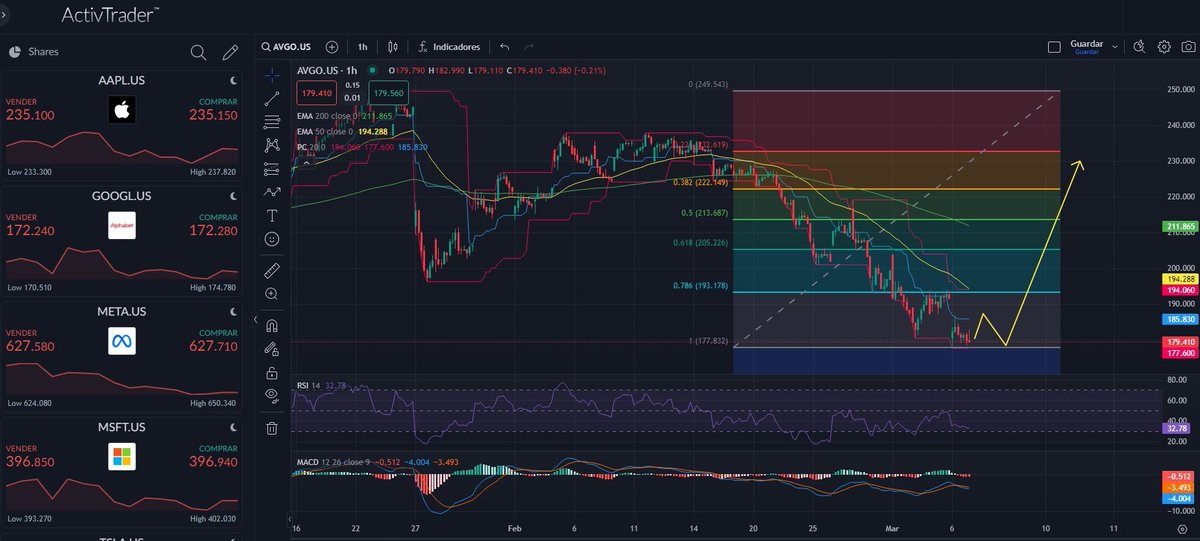
Task: Open the 1h timeframe dropdown
Action: (x=363, y=47)
